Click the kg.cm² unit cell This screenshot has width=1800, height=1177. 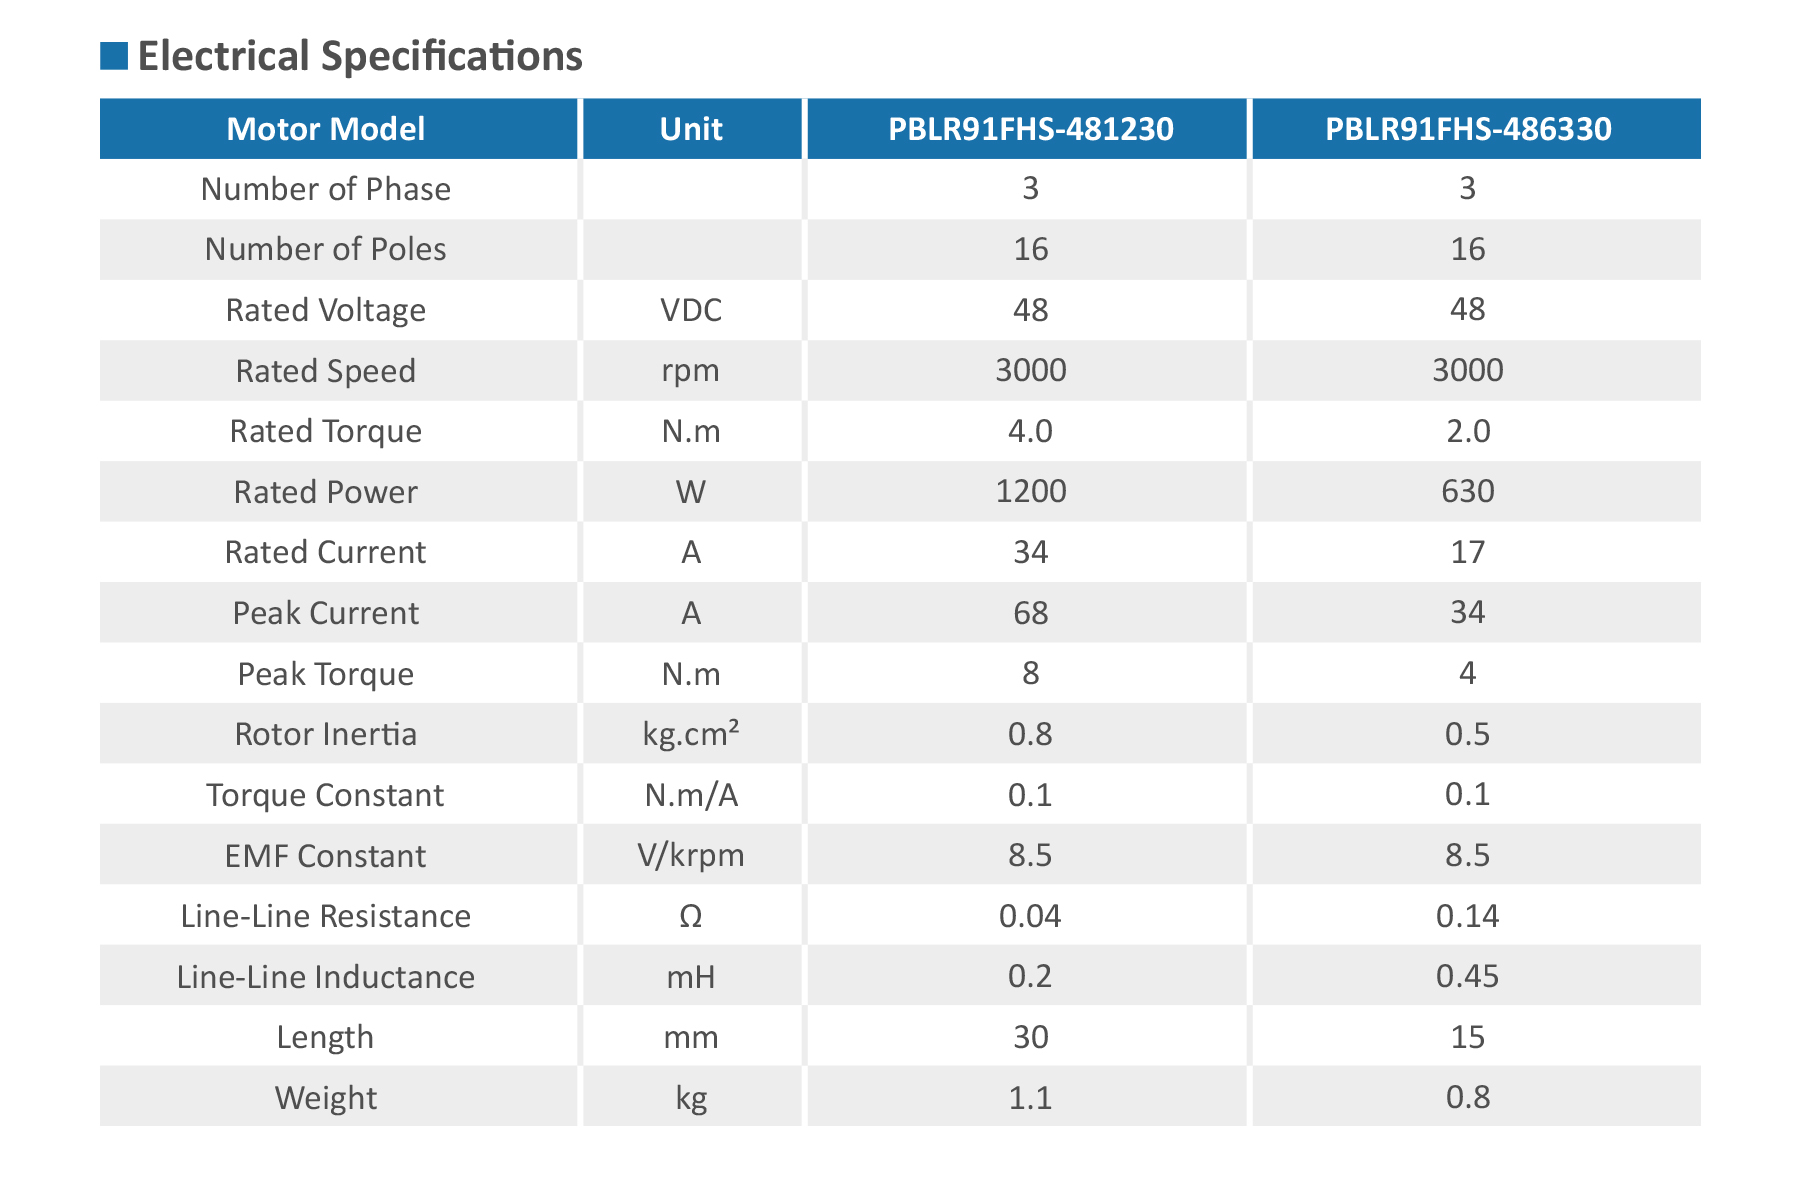pyautogui.click(x=691, y=734)
